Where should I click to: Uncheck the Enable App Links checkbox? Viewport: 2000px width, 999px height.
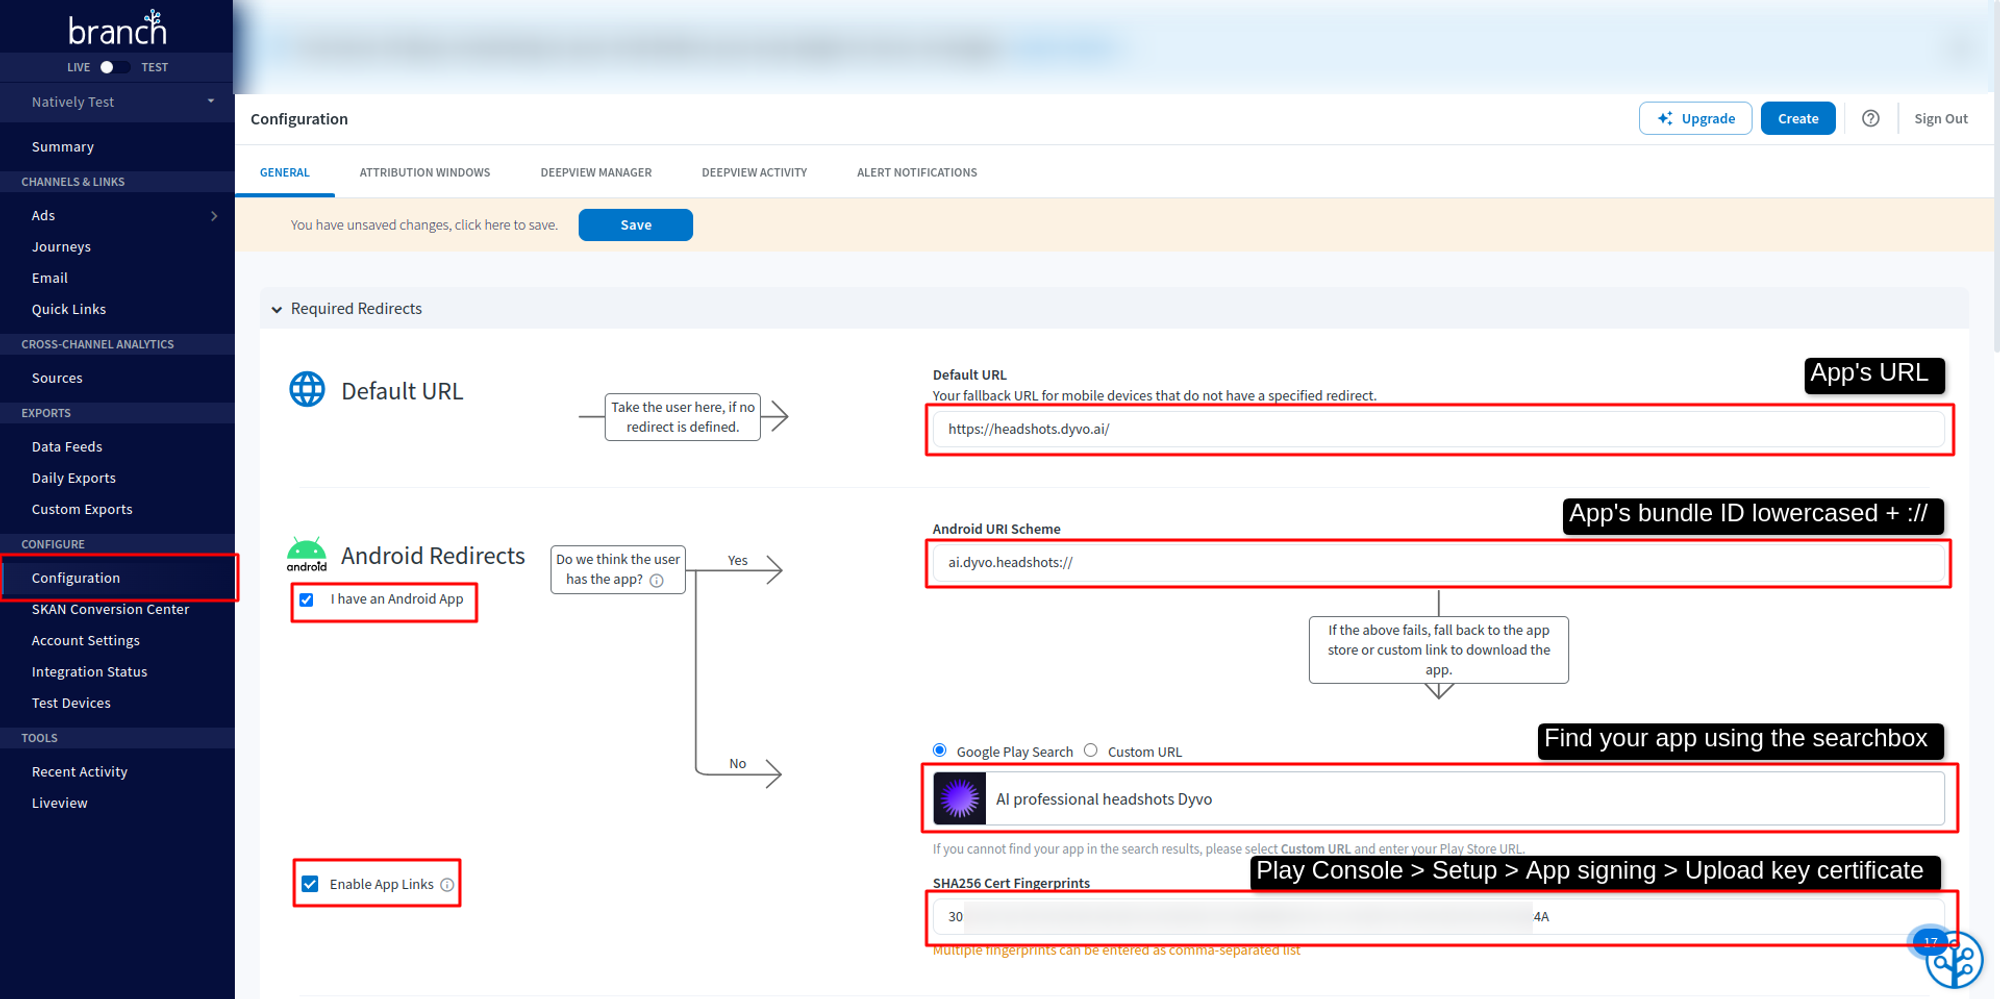pyautogui.click(x=310, y=884)
